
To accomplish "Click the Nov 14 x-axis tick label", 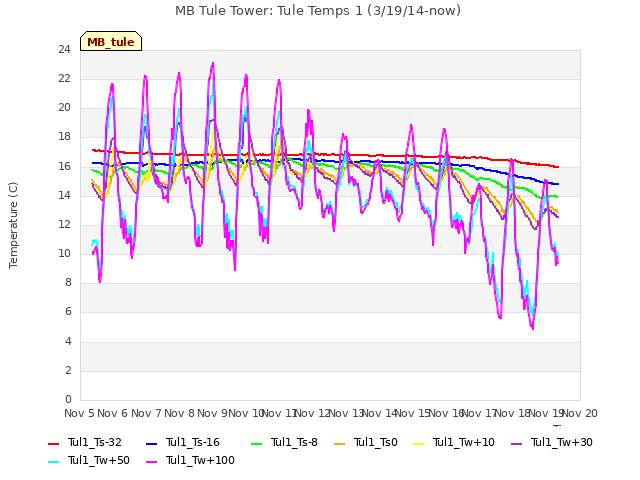I will (379, 413).
